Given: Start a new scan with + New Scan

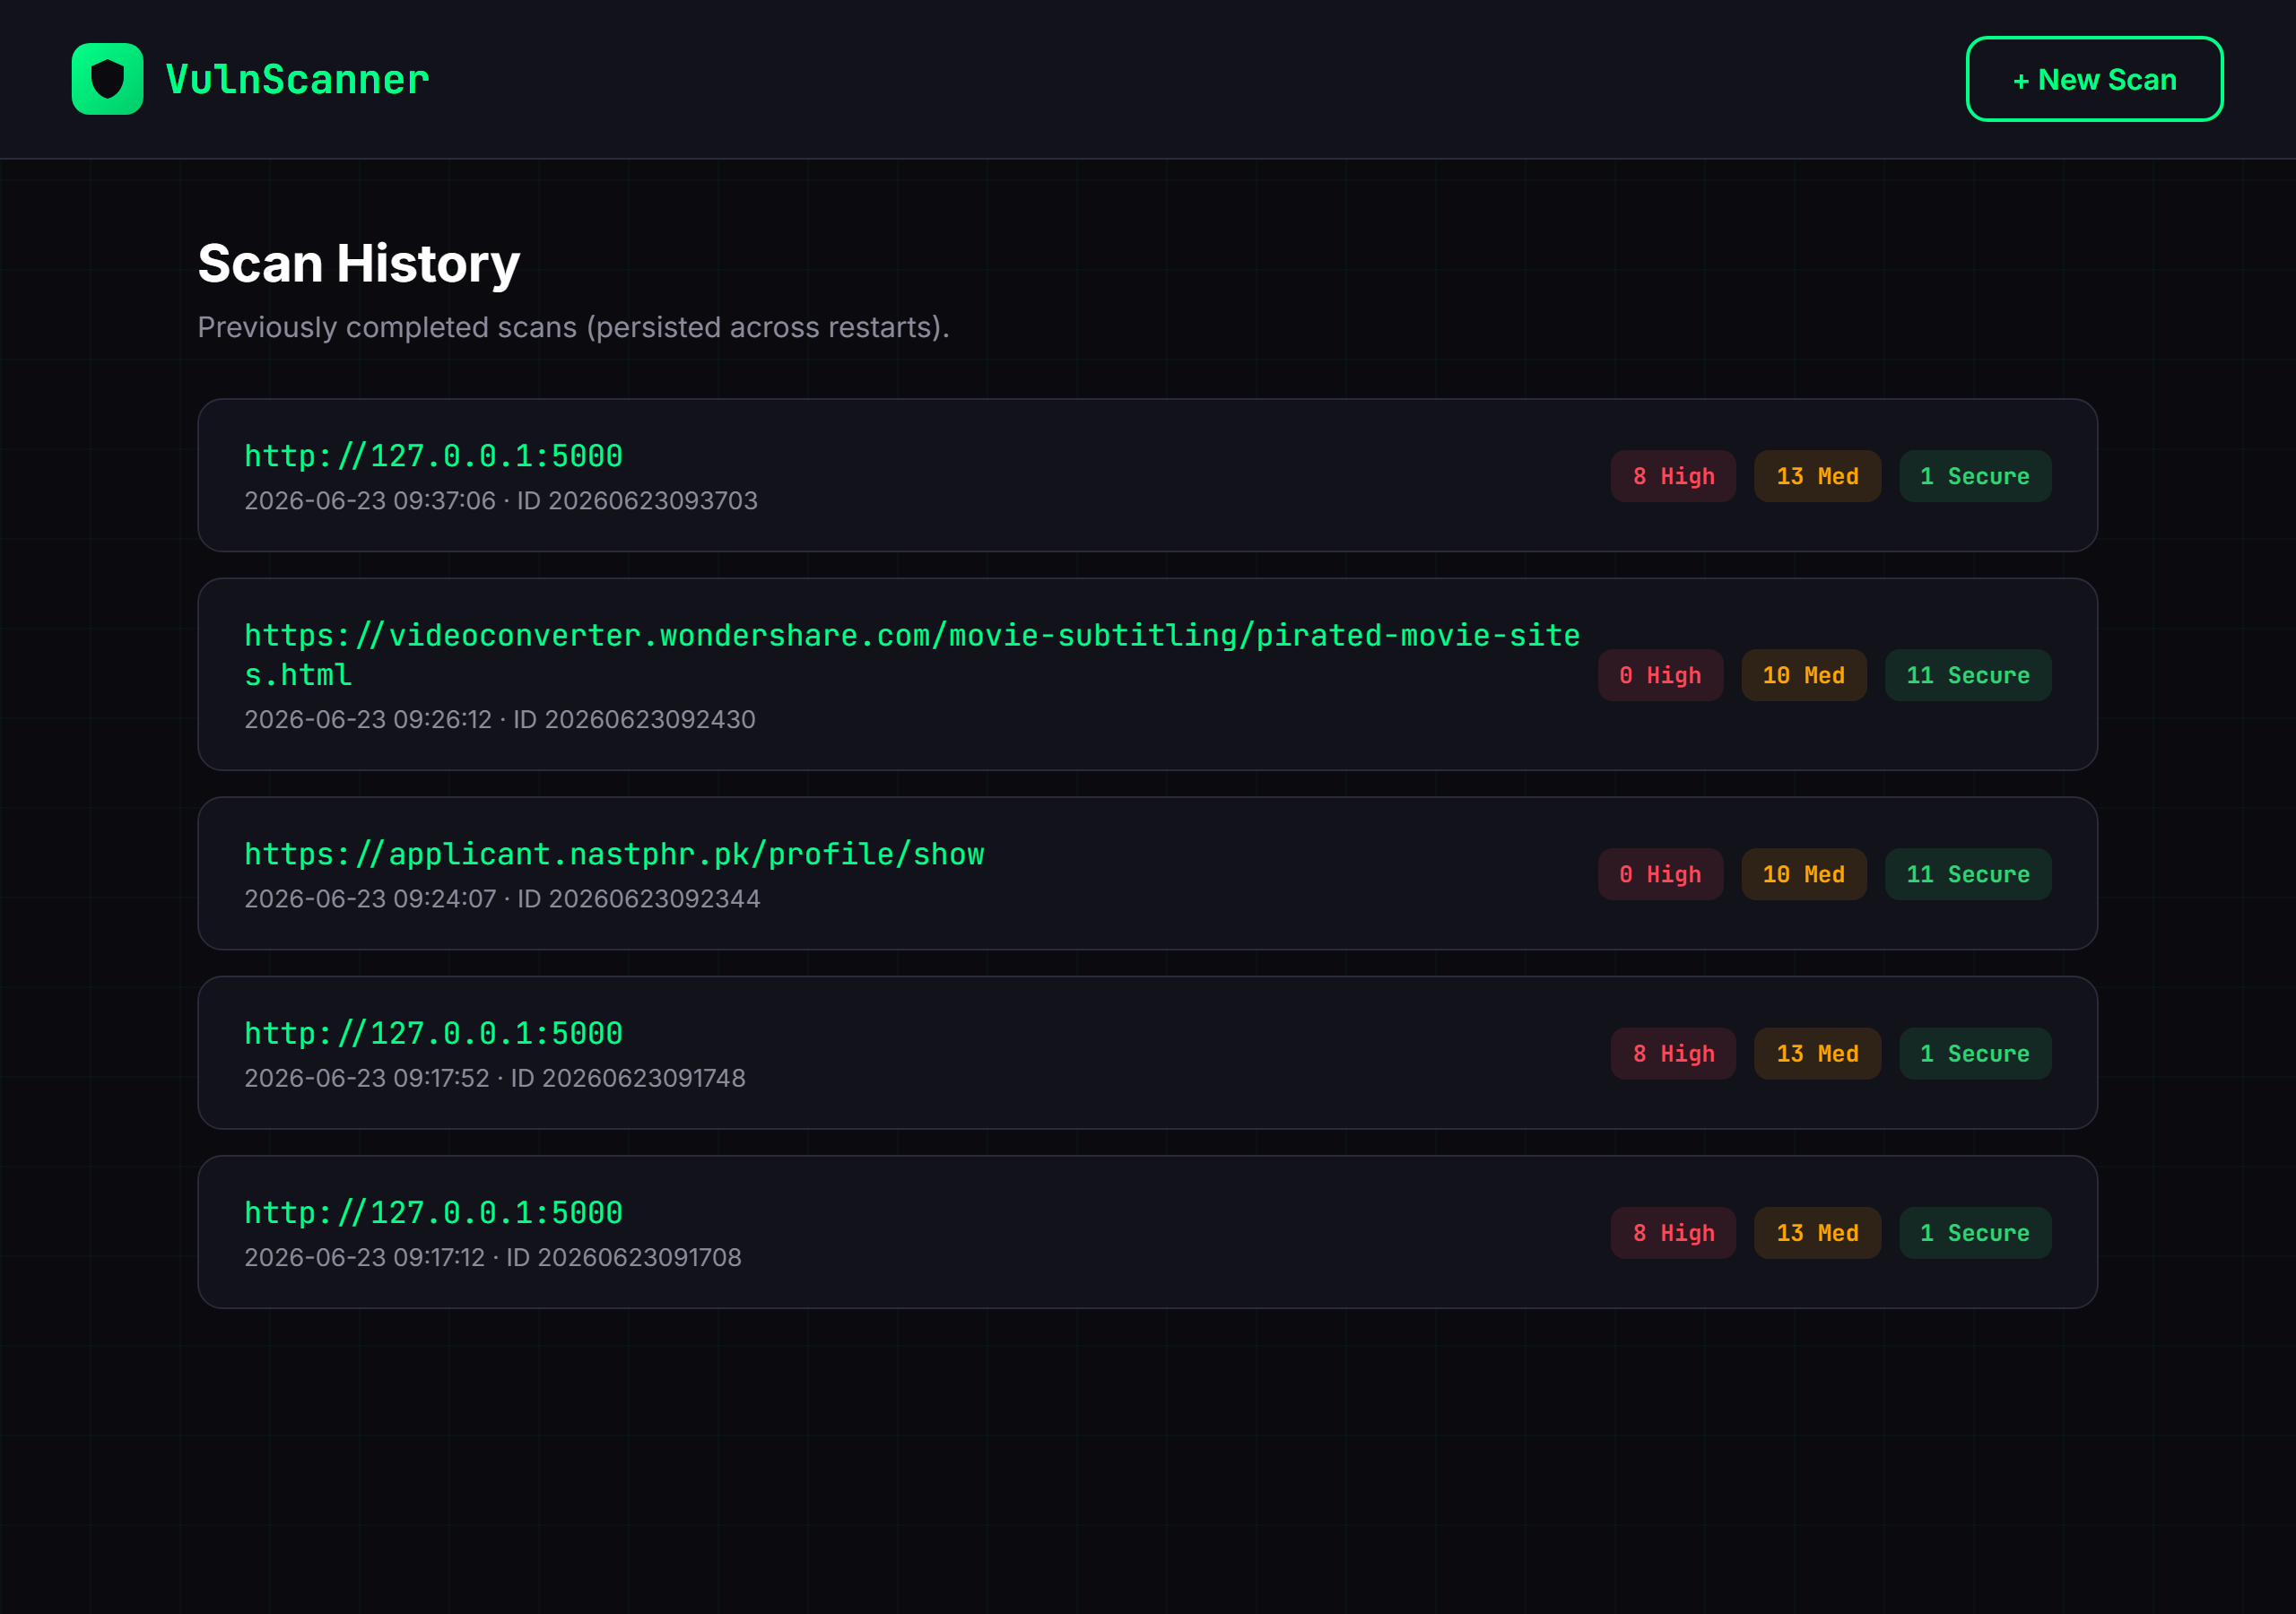Looking at the screenshot, I should click(2094, 79).
